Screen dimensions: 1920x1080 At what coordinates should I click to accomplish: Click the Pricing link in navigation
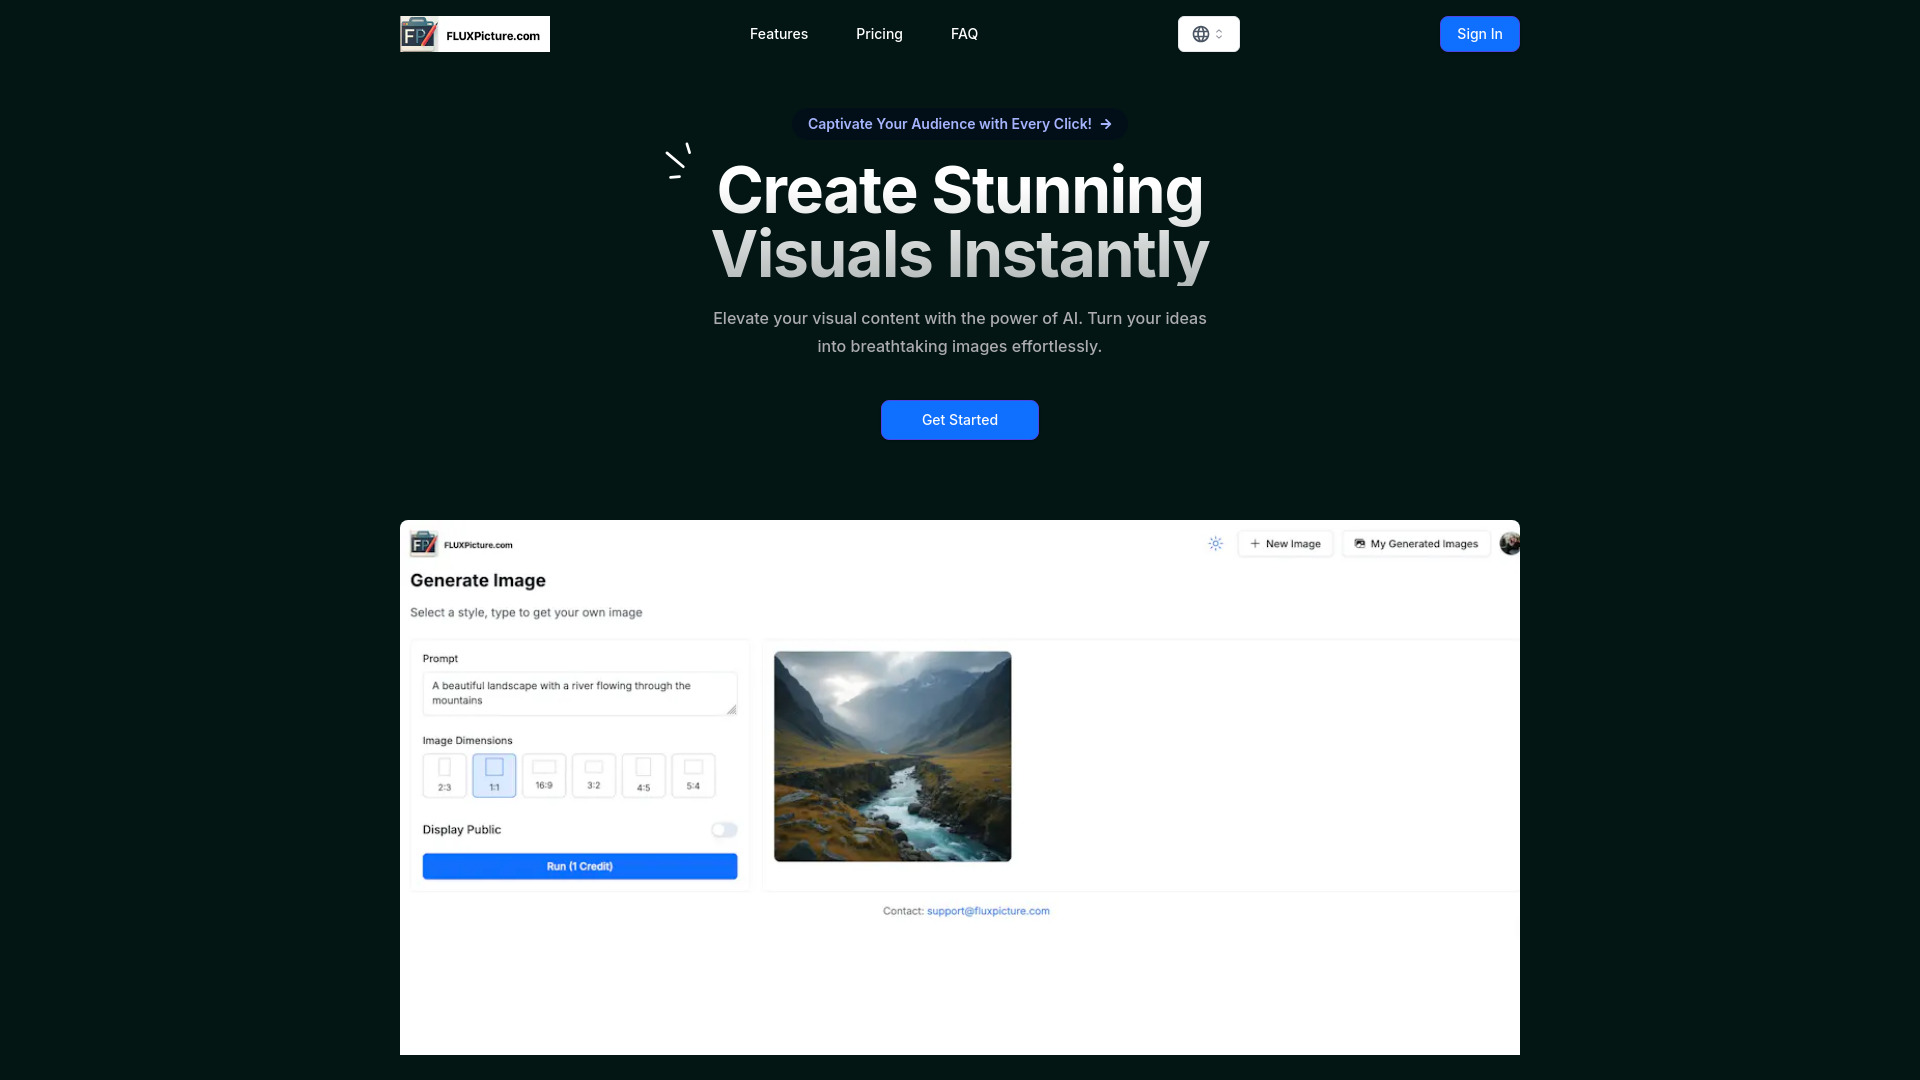(878, 33)
